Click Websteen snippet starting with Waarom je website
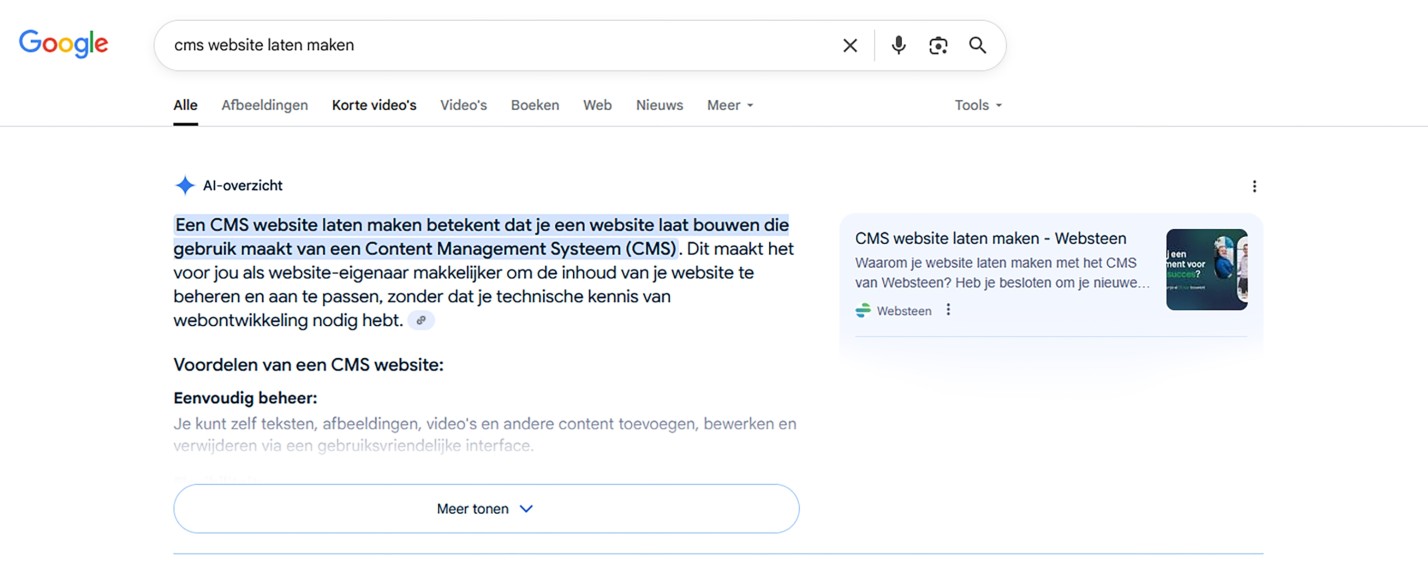Image resolution: width=1428 pixels, height=571 pixels. [x=1003, y=273]
